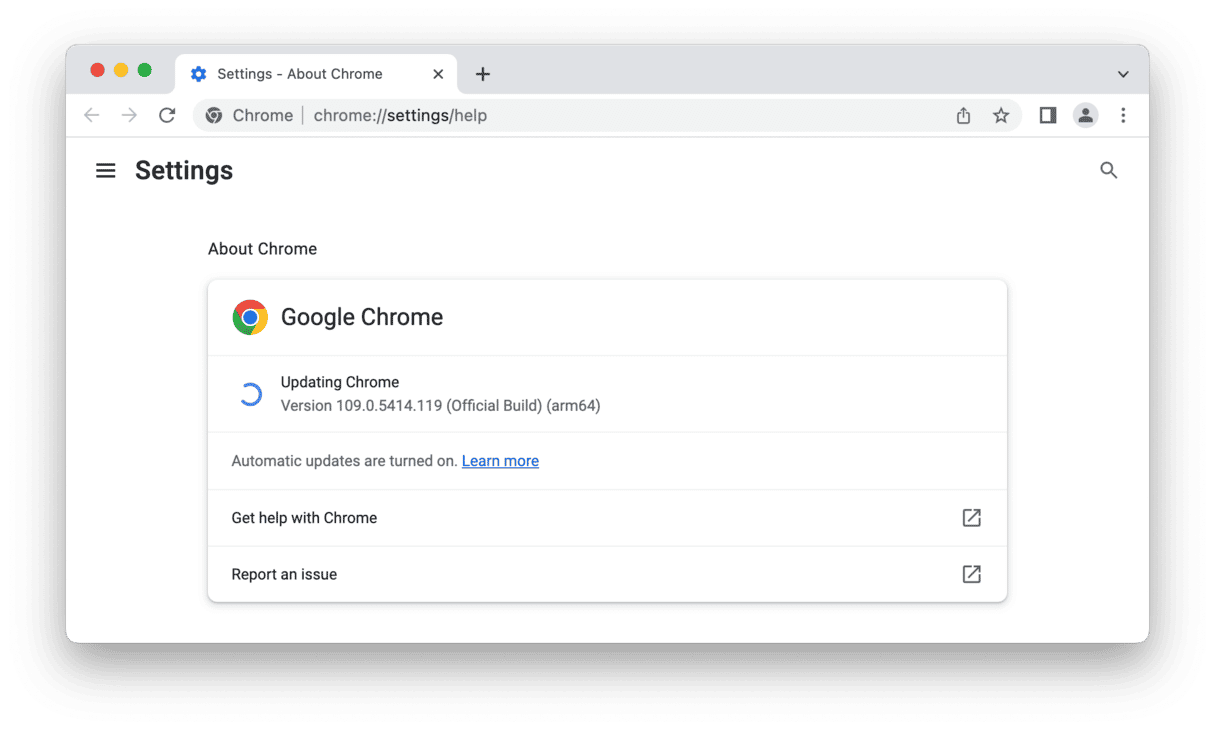Click the search settings magnifier icon

point(1108,171)
